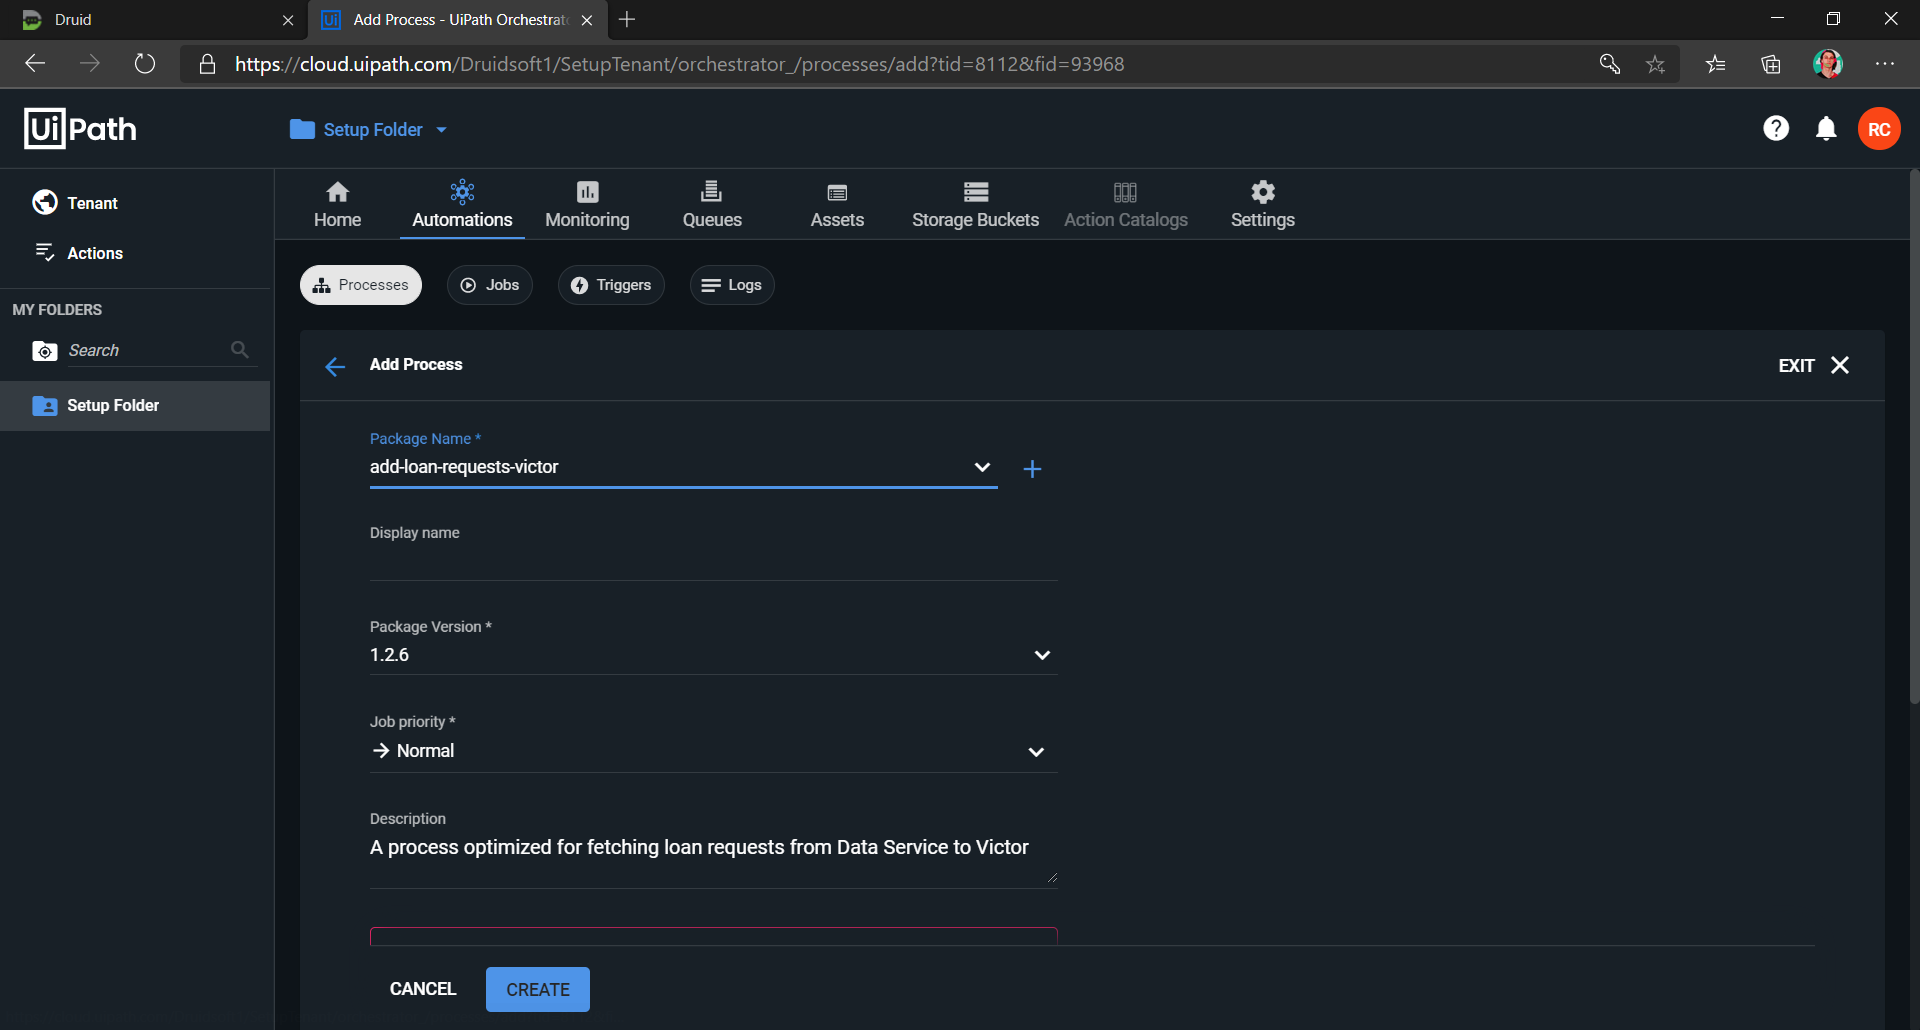Select the Processes pill button

coord(361,285)
